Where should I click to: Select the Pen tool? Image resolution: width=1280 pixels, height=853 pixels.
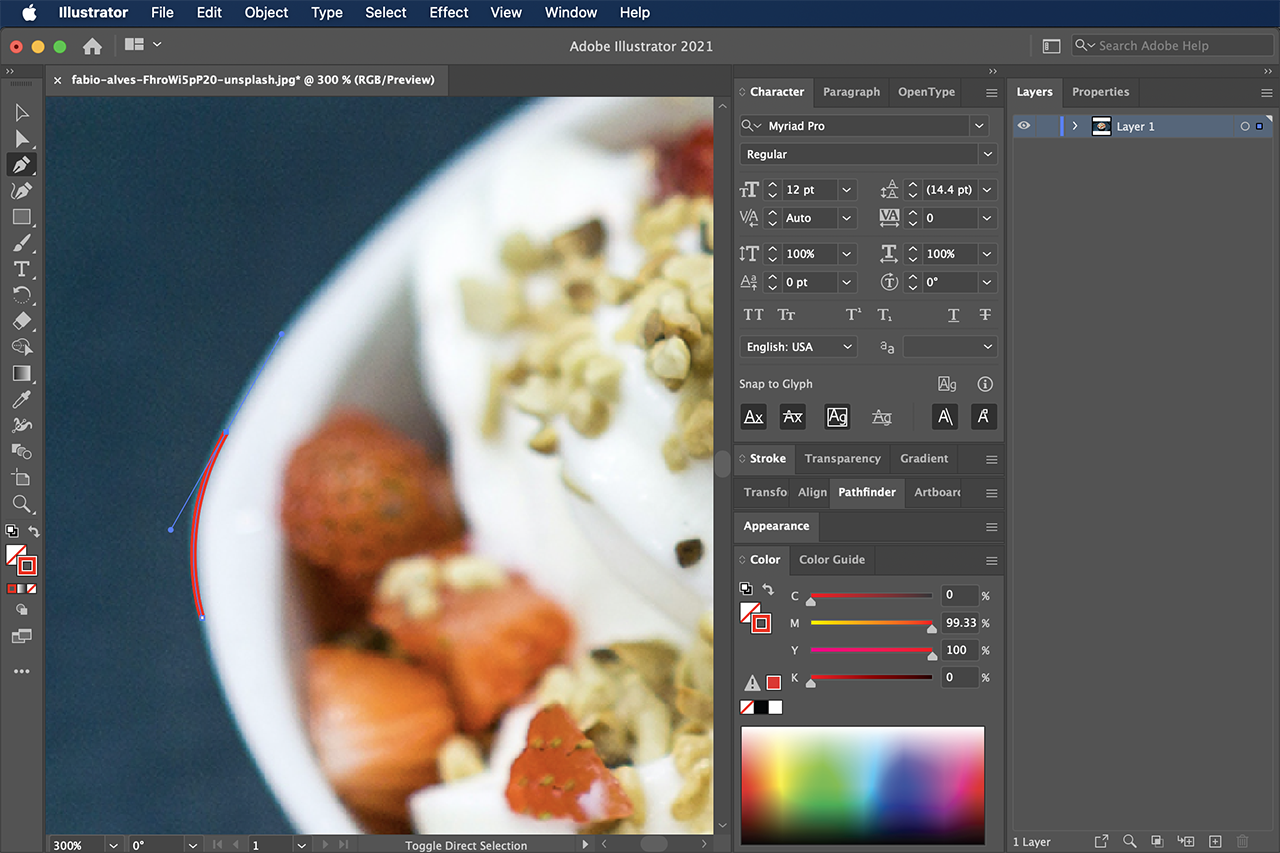[x=22, y=164]
